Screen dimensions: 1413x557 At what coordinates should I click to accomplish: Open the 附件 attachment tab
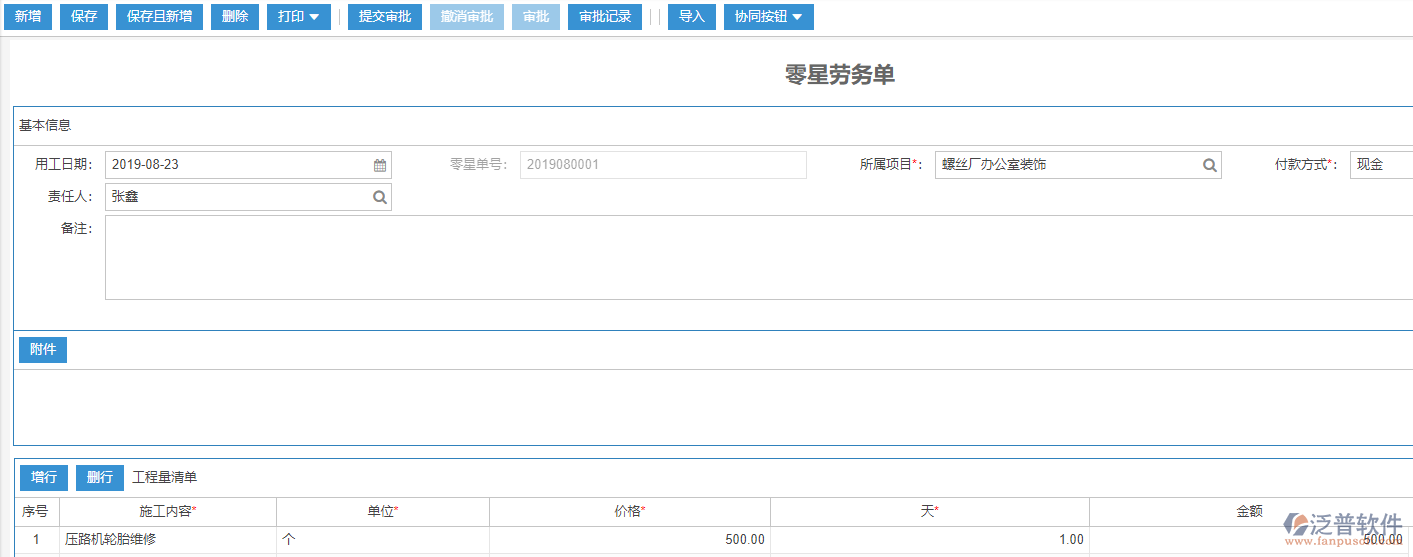pyautogui.click(x=43, y=350)
